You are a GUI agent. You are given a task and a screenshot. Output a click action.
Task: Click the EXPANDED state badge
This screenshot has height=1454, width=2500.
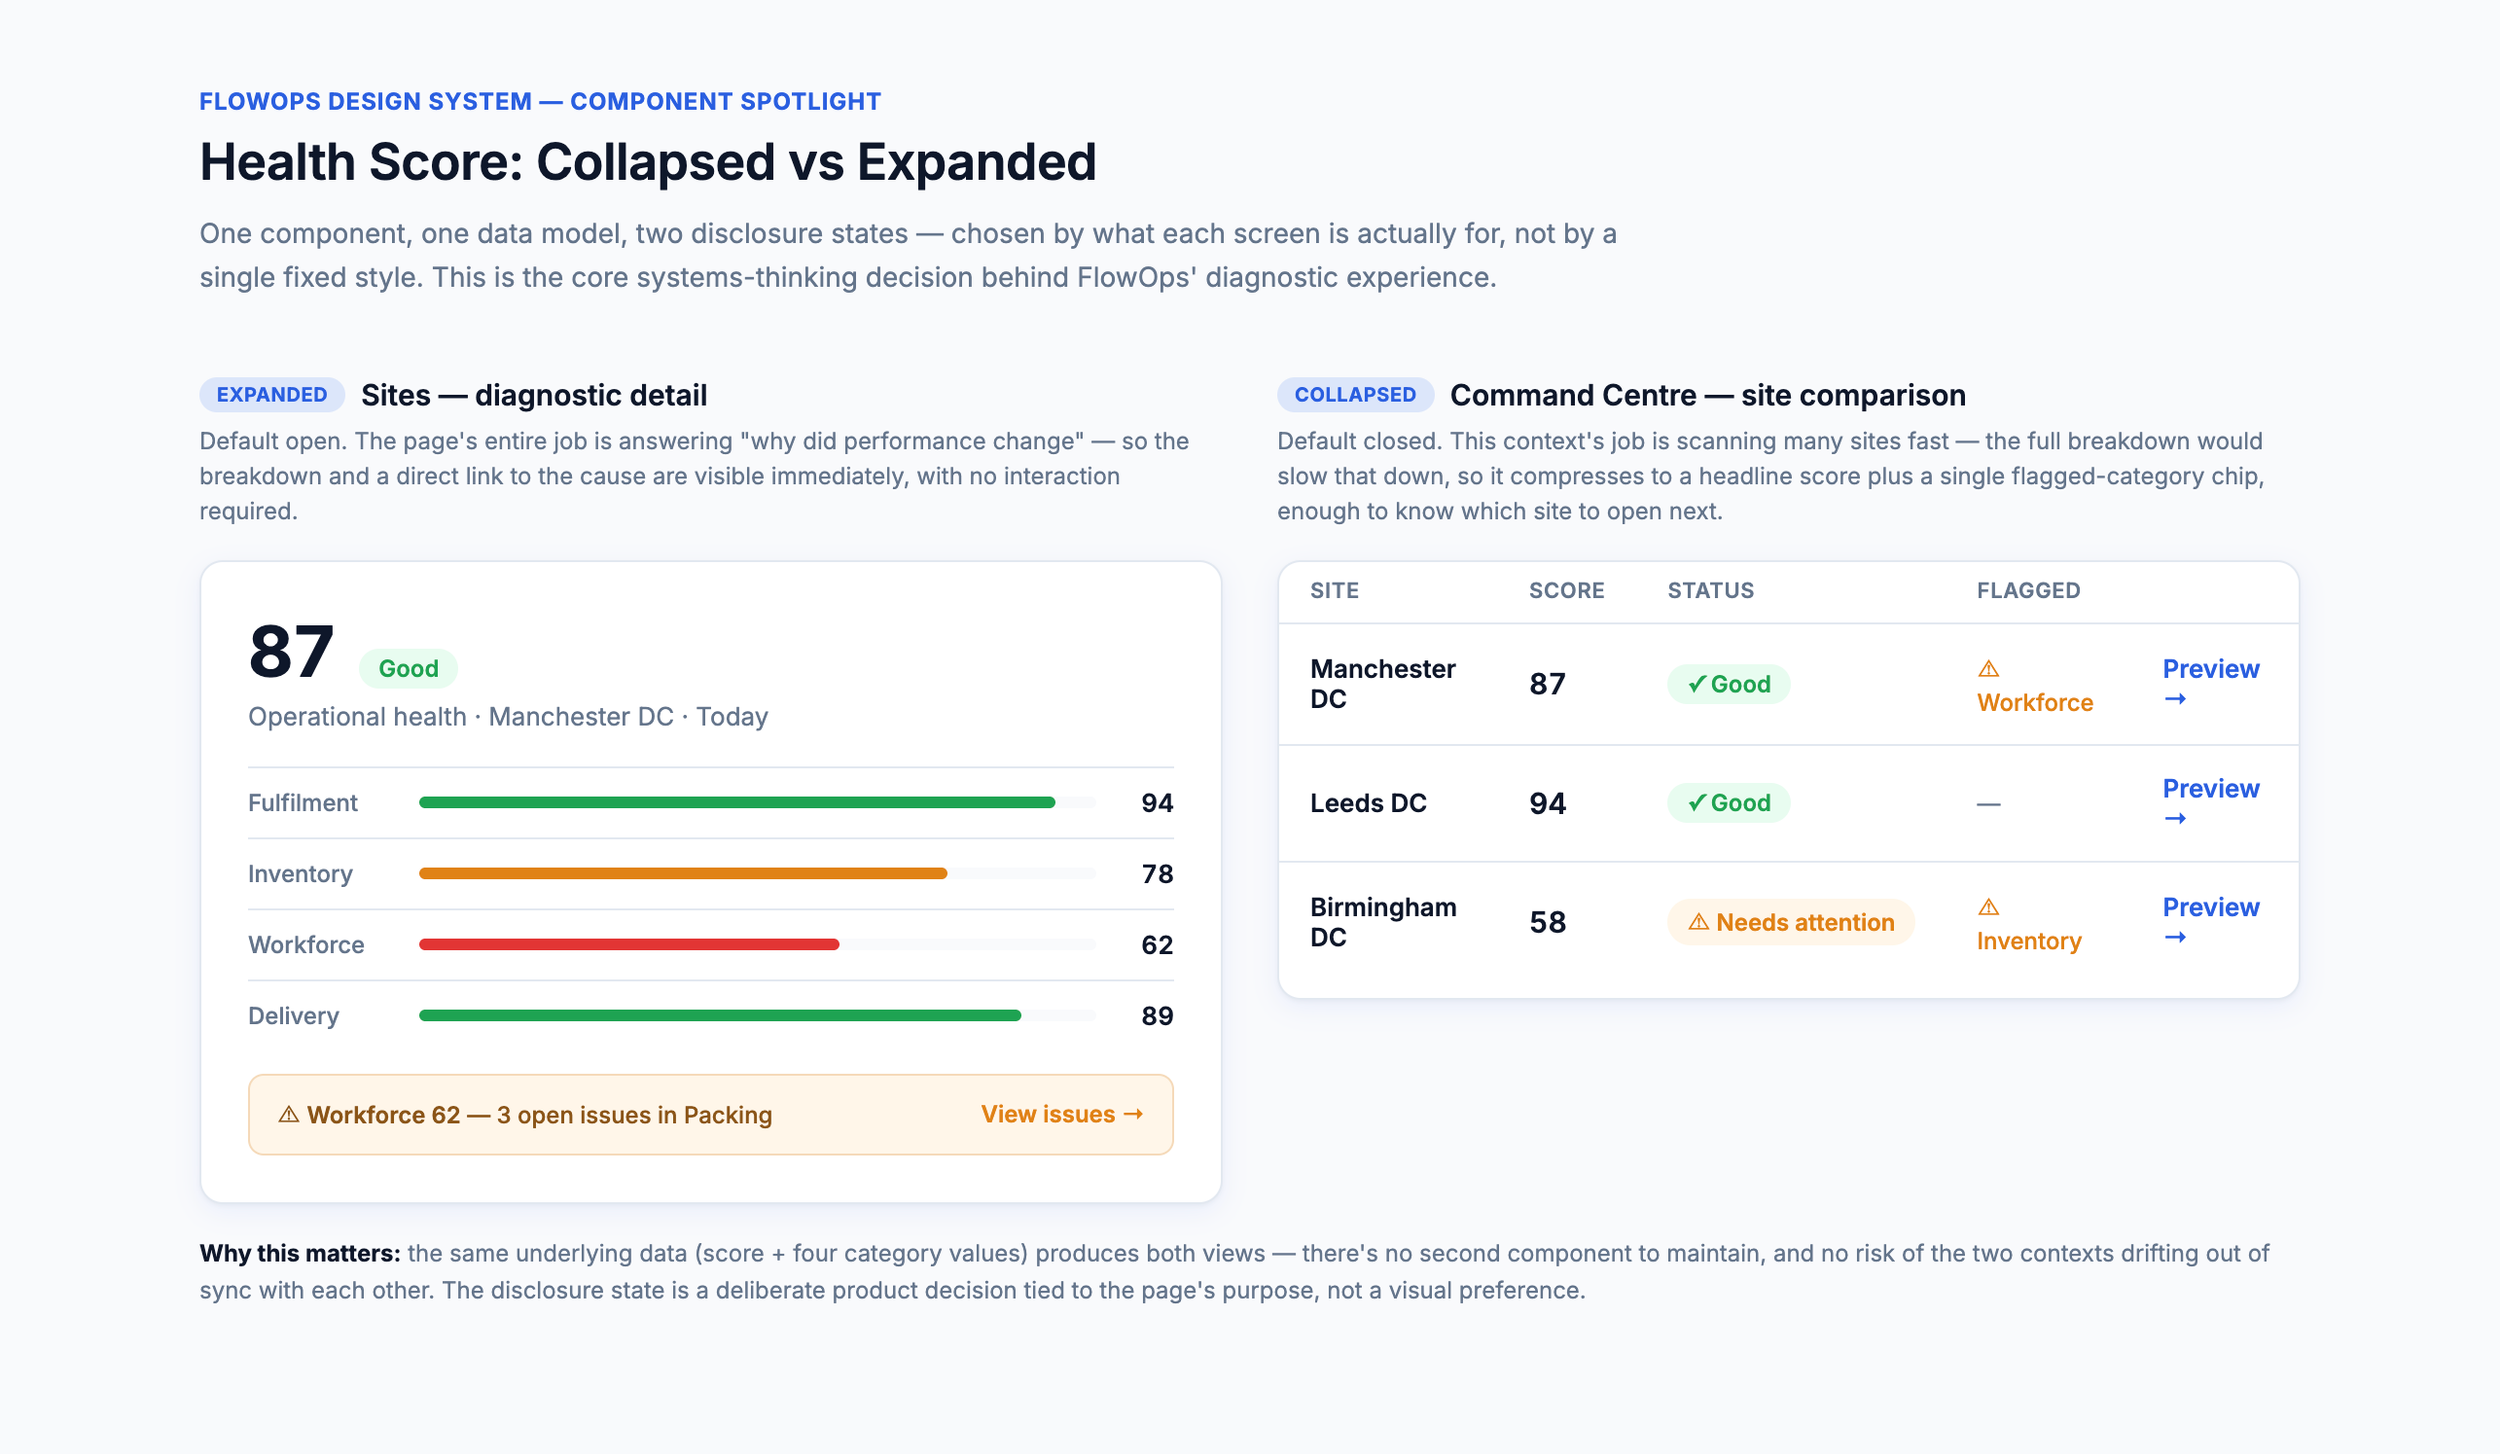(272, 395)
